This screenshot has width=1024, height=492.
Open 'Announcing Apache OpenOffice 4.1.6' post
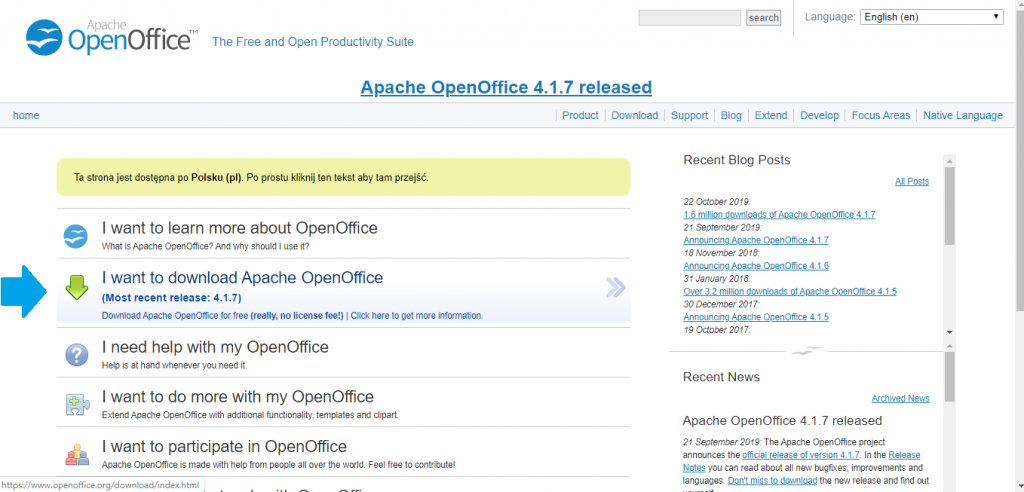(x=756, y=266)
